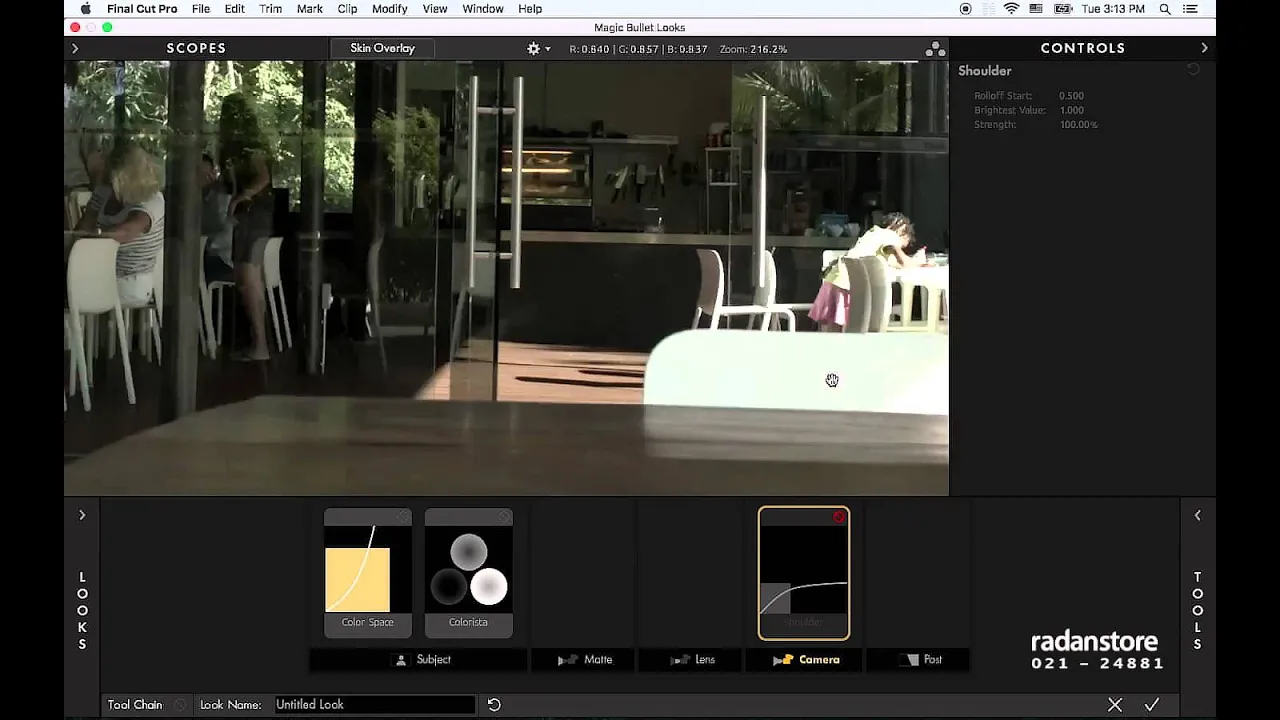Open the Apple menu
Screen dimensions: 1280x720
click(86, 9)
